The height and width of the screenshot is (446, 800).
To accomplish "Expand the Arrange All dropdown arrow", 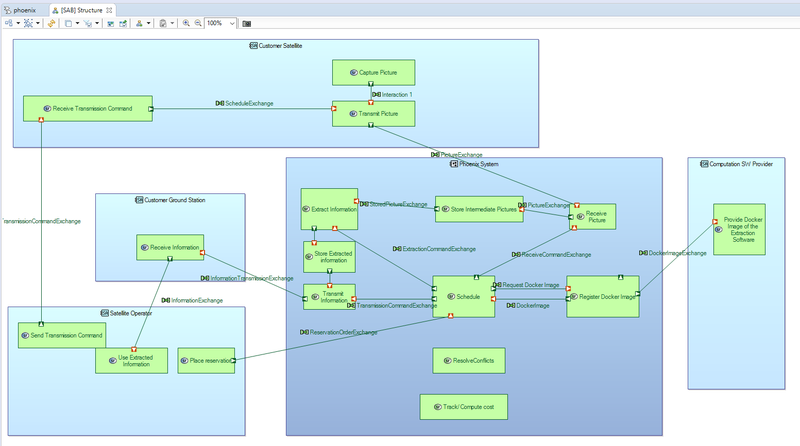I will click(x=16, y=23).
